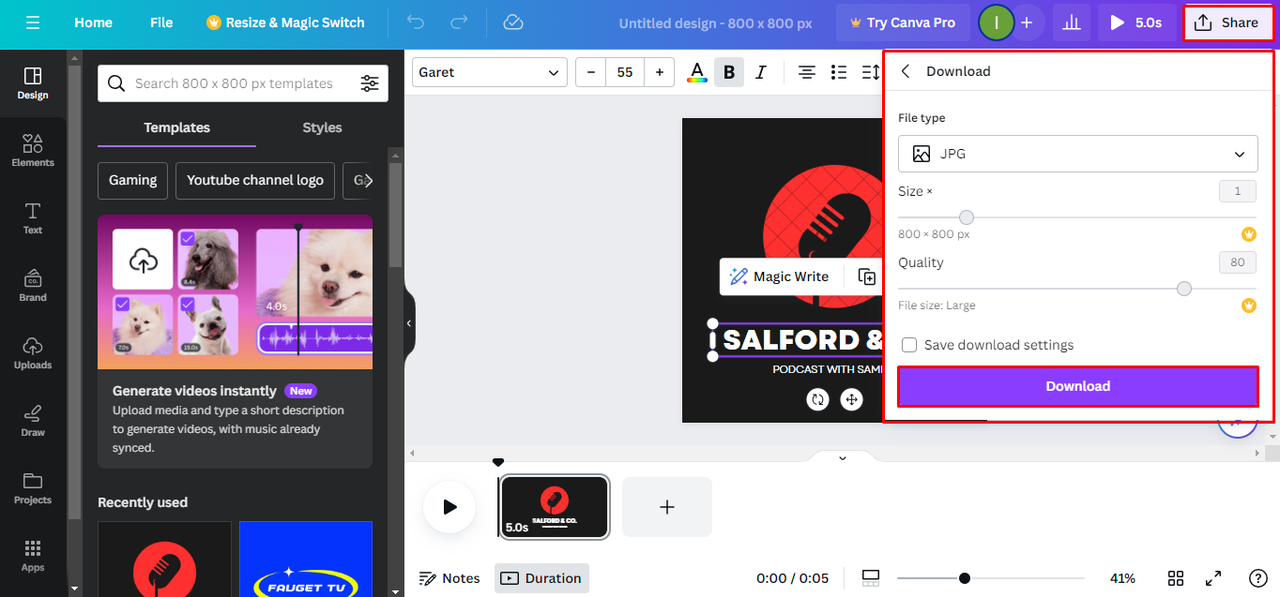This screenshot has height=597, width=1280.
Task: Select the Draw tool in sidebar
Action: point(33,420)
